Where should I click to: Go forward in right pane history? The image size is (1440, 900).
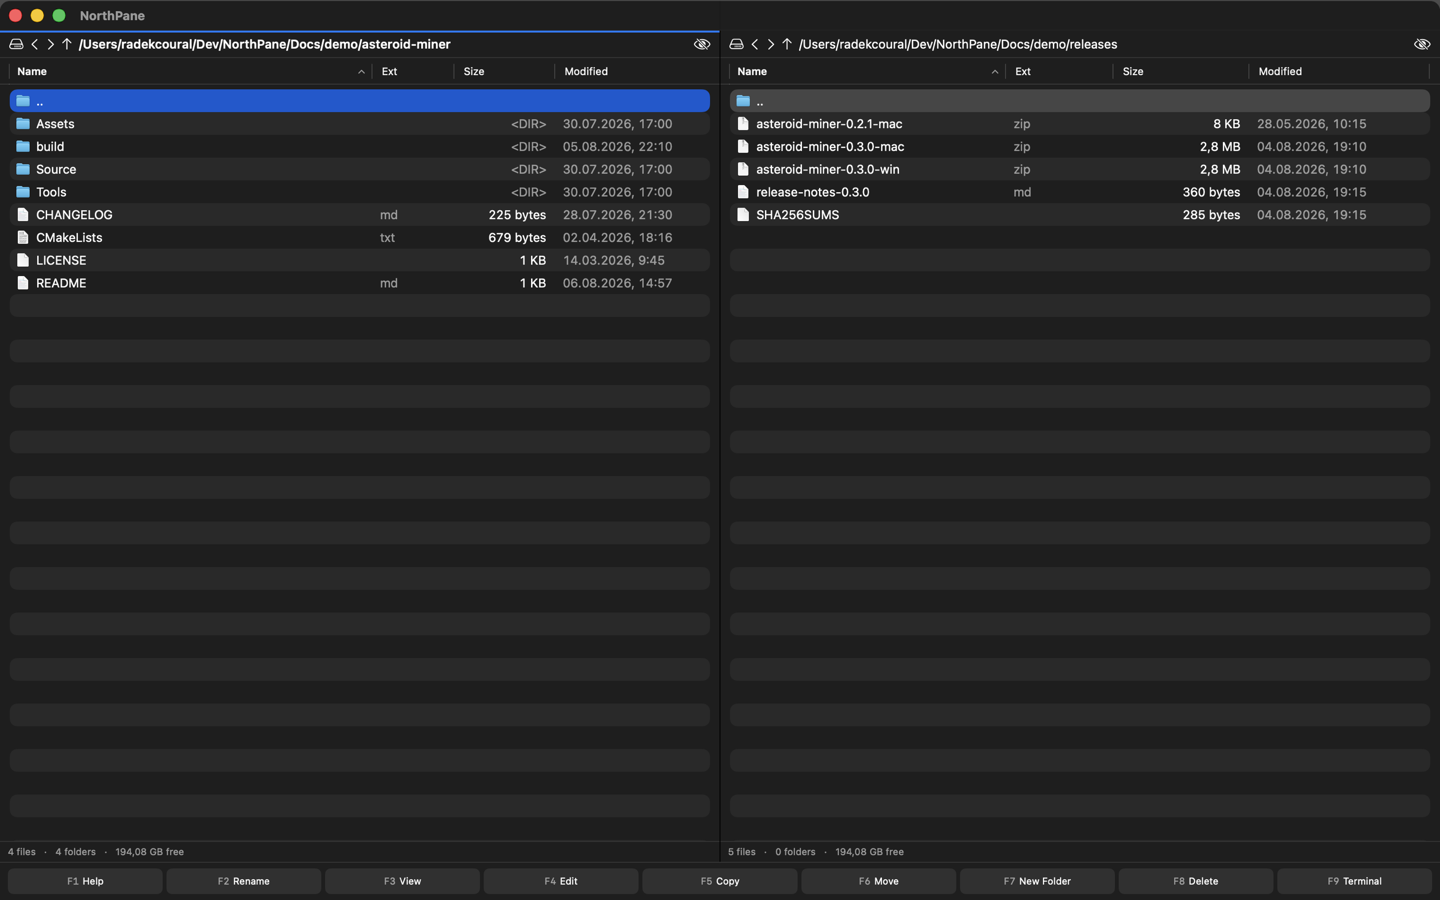pyautogui.click(x=770, y=44)
